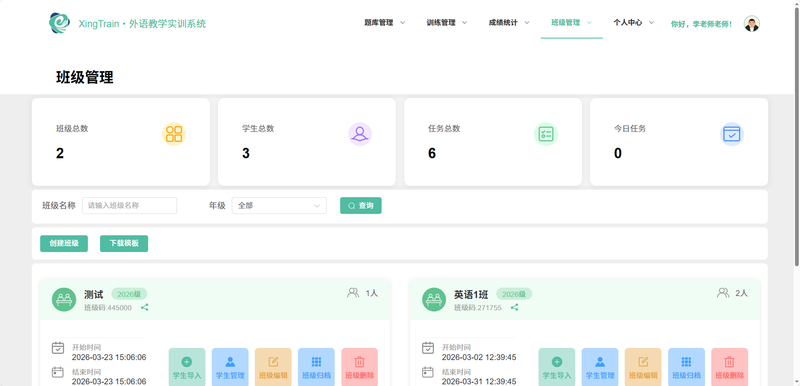Open 学生管理 for the 英语1班 class
Image resolution: width=800 pixels, height=386 pixels.
[600, 367]
